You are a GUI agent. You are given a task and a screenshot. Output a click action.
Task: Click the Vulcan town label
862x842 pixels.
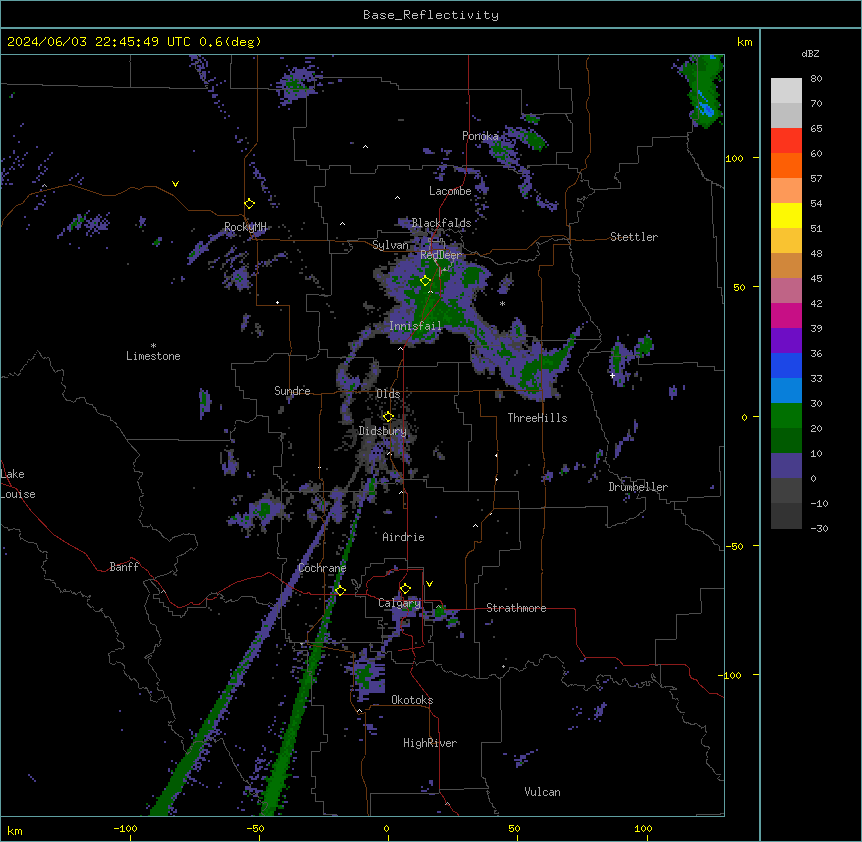pos(543,792)
